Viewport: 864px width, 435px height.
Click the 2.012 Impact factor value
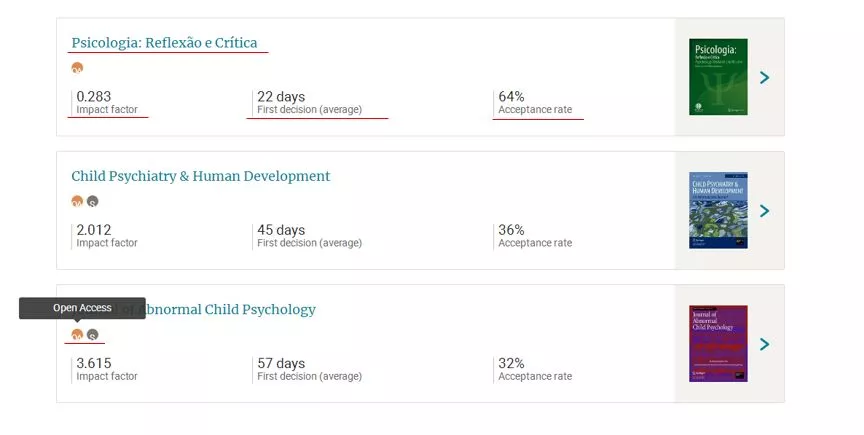[x=94, y=230]
